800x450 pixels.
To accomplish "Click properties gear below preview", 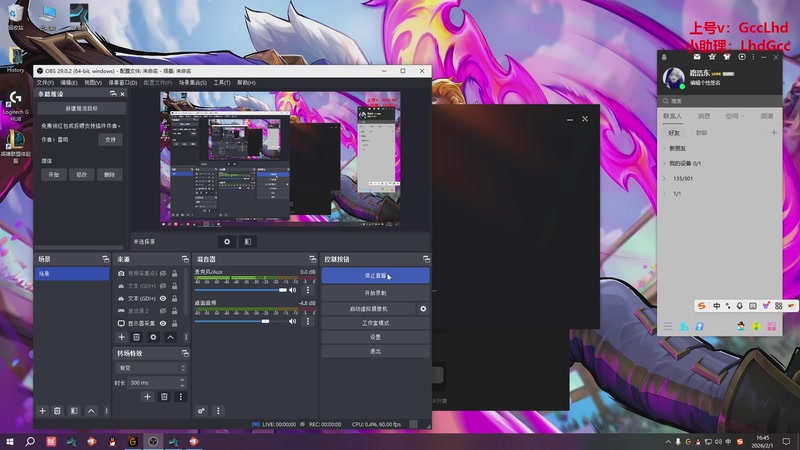I will [x=227, y=242].
